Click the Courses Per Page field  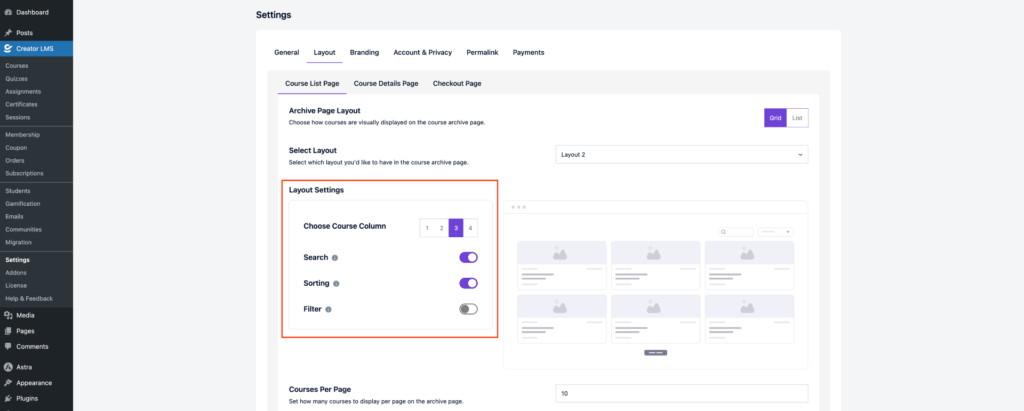point(681,394)
